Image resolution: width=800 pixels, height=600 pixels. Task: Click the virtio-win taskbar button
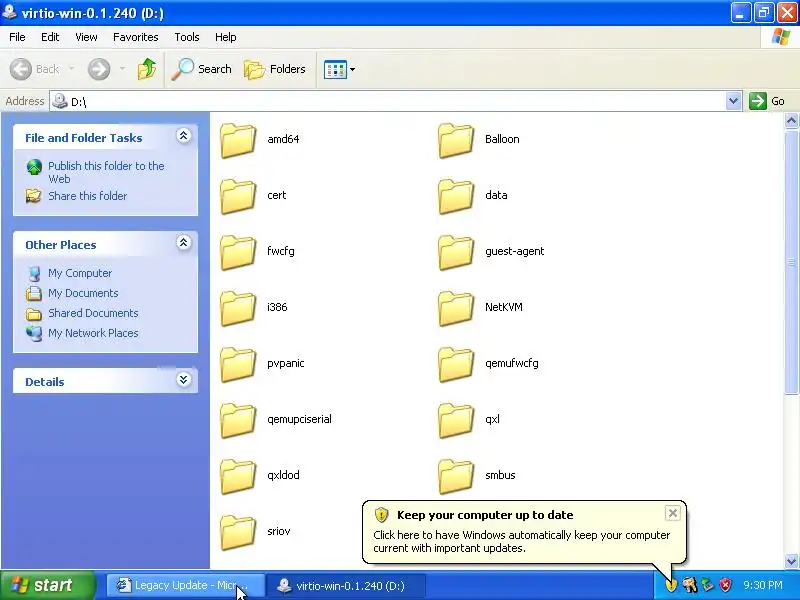[345, 585]
